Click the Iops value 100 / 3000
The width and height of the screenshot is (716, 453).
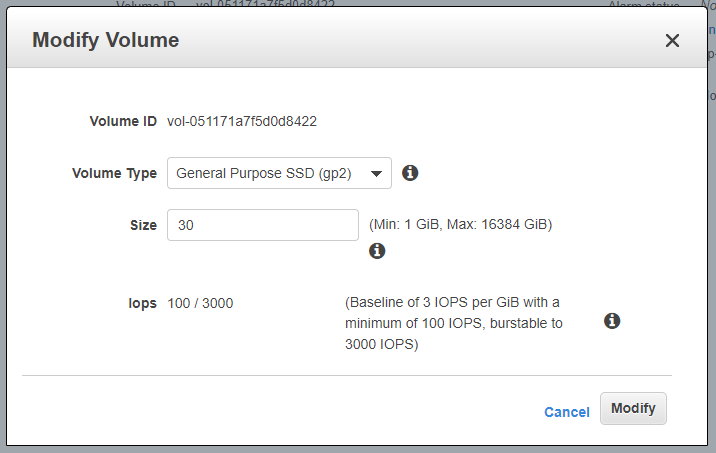click(x=200, y=303)
